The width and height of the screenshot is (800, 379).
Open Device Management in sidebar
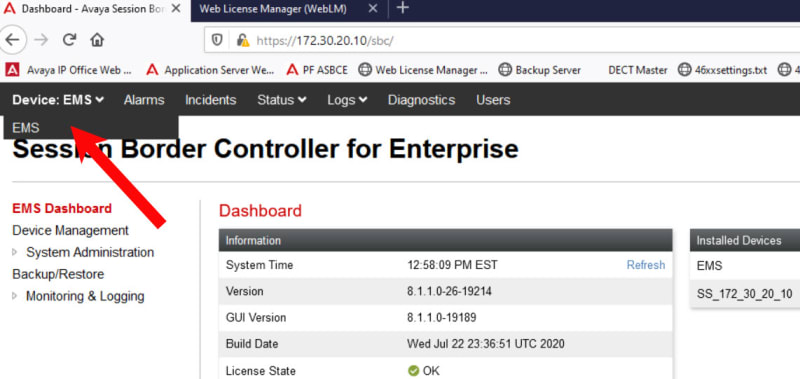pyautogui.click(x=70, y=230)
